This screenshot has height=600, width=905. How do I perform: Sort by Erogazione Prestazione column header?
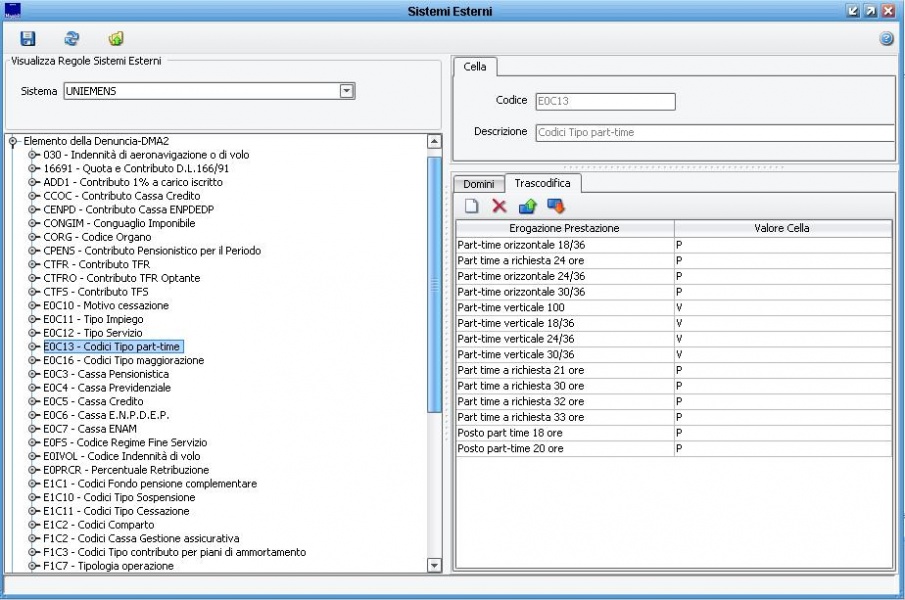[x=565, y=228]
